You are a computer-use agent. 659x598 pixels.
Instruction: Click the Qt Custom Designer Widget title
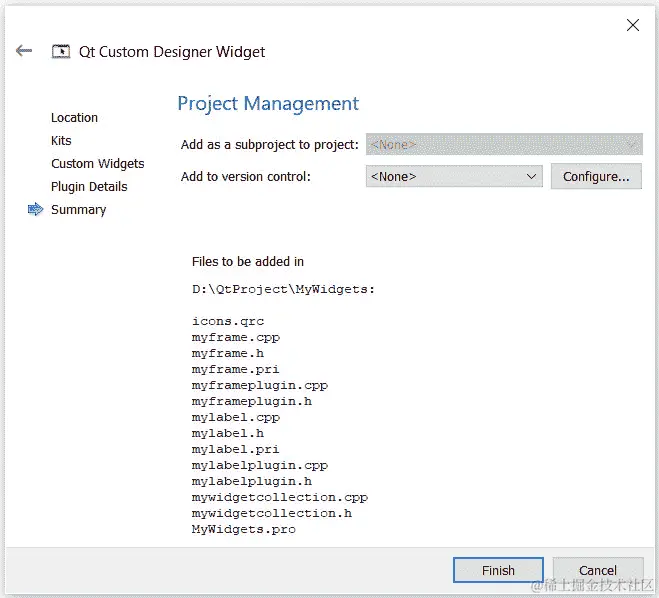coord(172,52)
